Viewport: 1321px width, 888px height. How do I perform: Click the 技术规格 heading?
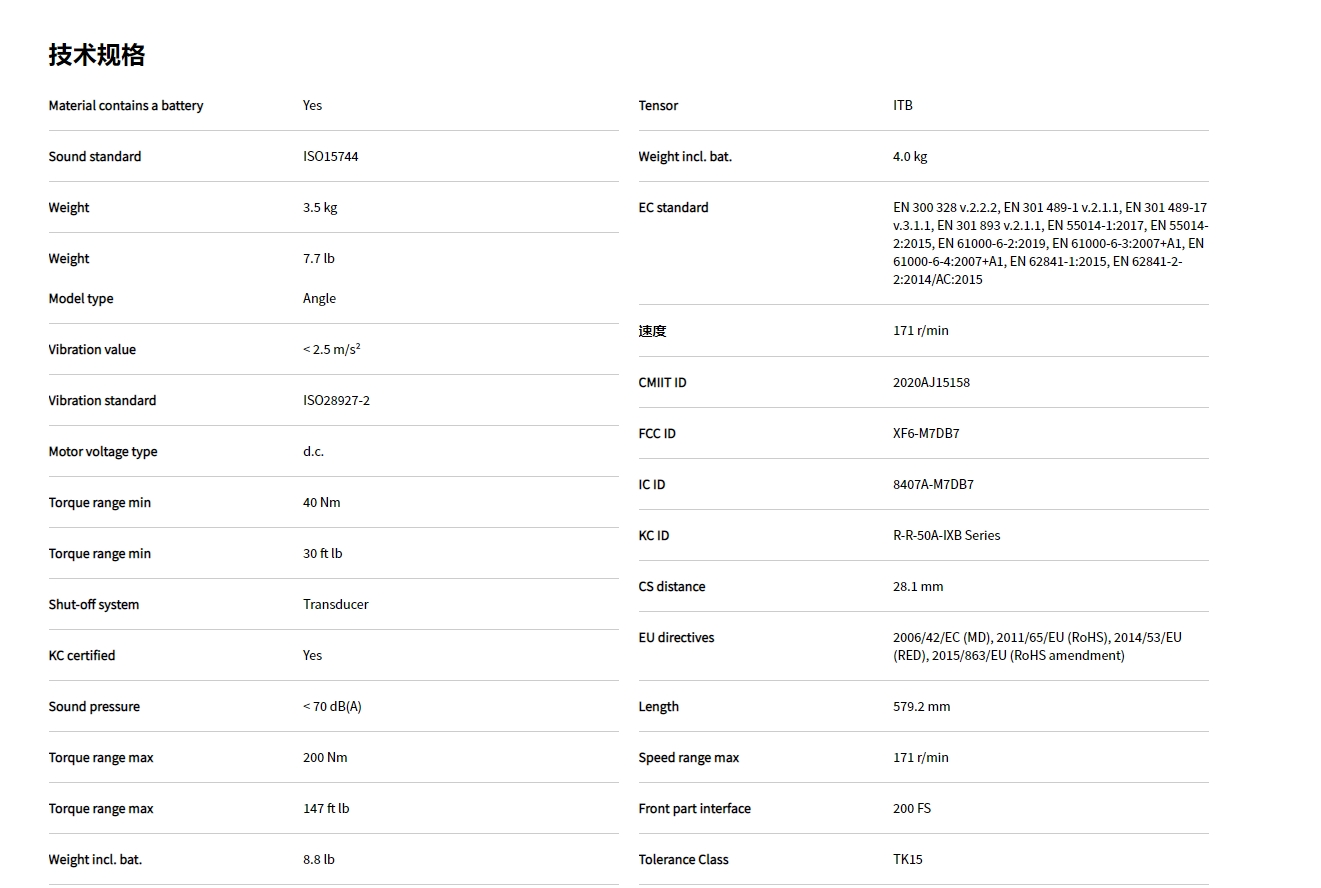click(97, 55)
